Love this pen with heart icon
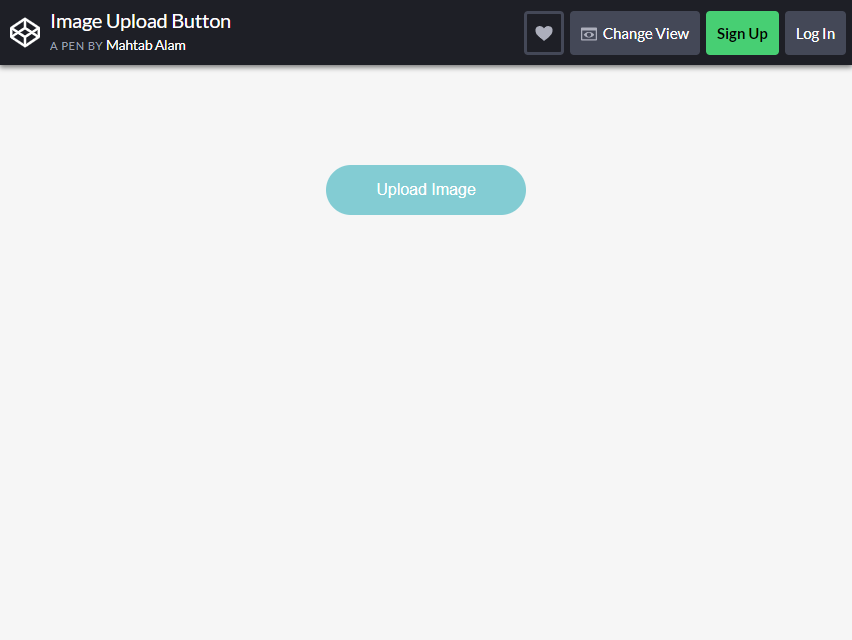Screen dimensions: 852x640 point(544,33)
